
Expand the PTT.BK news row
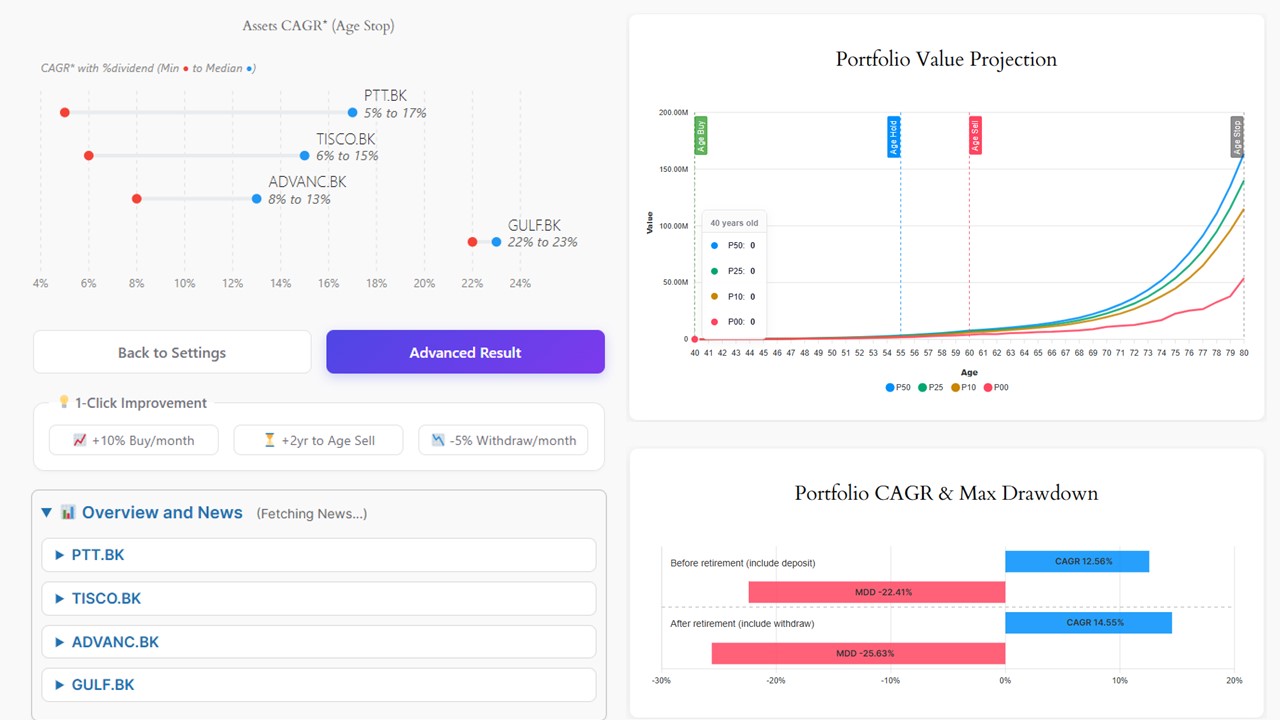tap(319, 555)
